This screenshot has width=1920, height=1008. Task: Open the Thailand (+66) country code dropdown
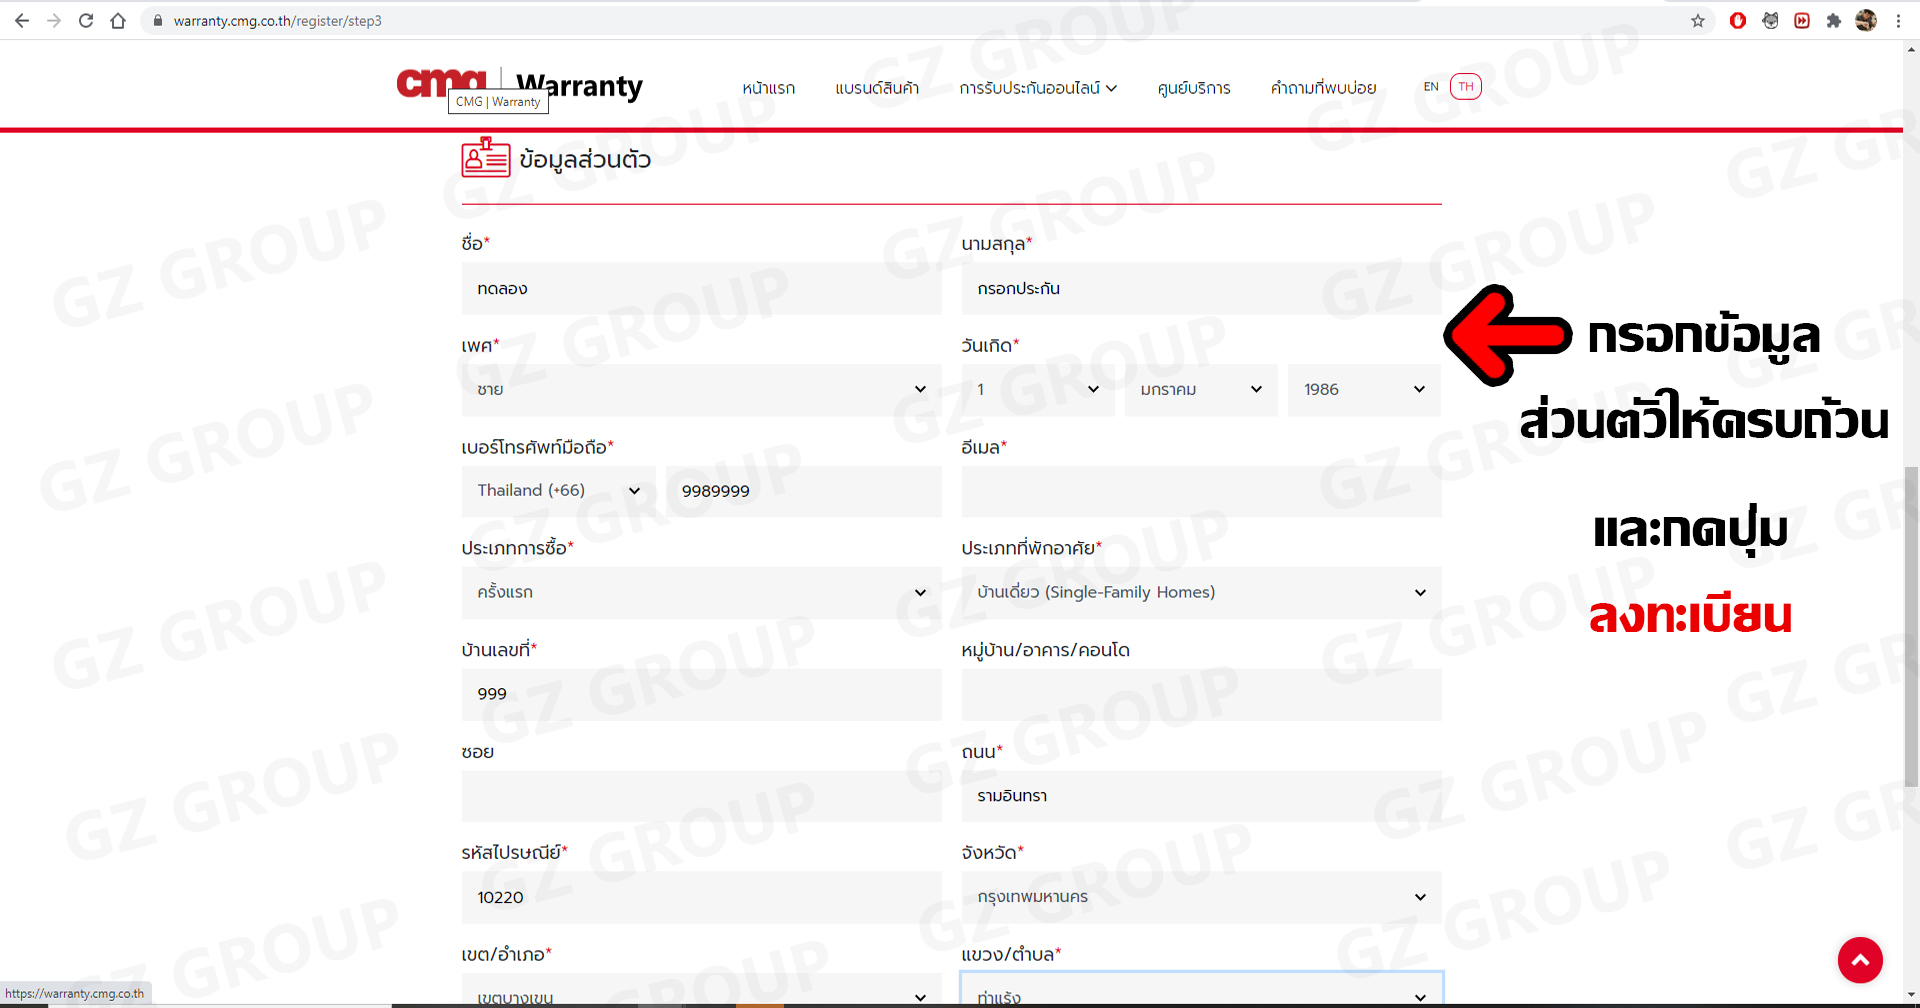(x=558, y=491)
